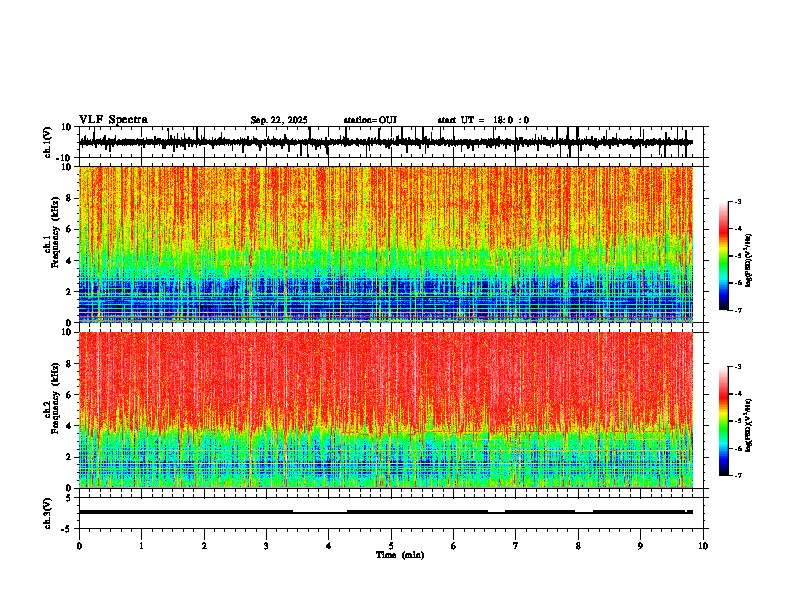Click the ch.1 waveform trace panel
792x612 pixels.
(x=393, y=142)
